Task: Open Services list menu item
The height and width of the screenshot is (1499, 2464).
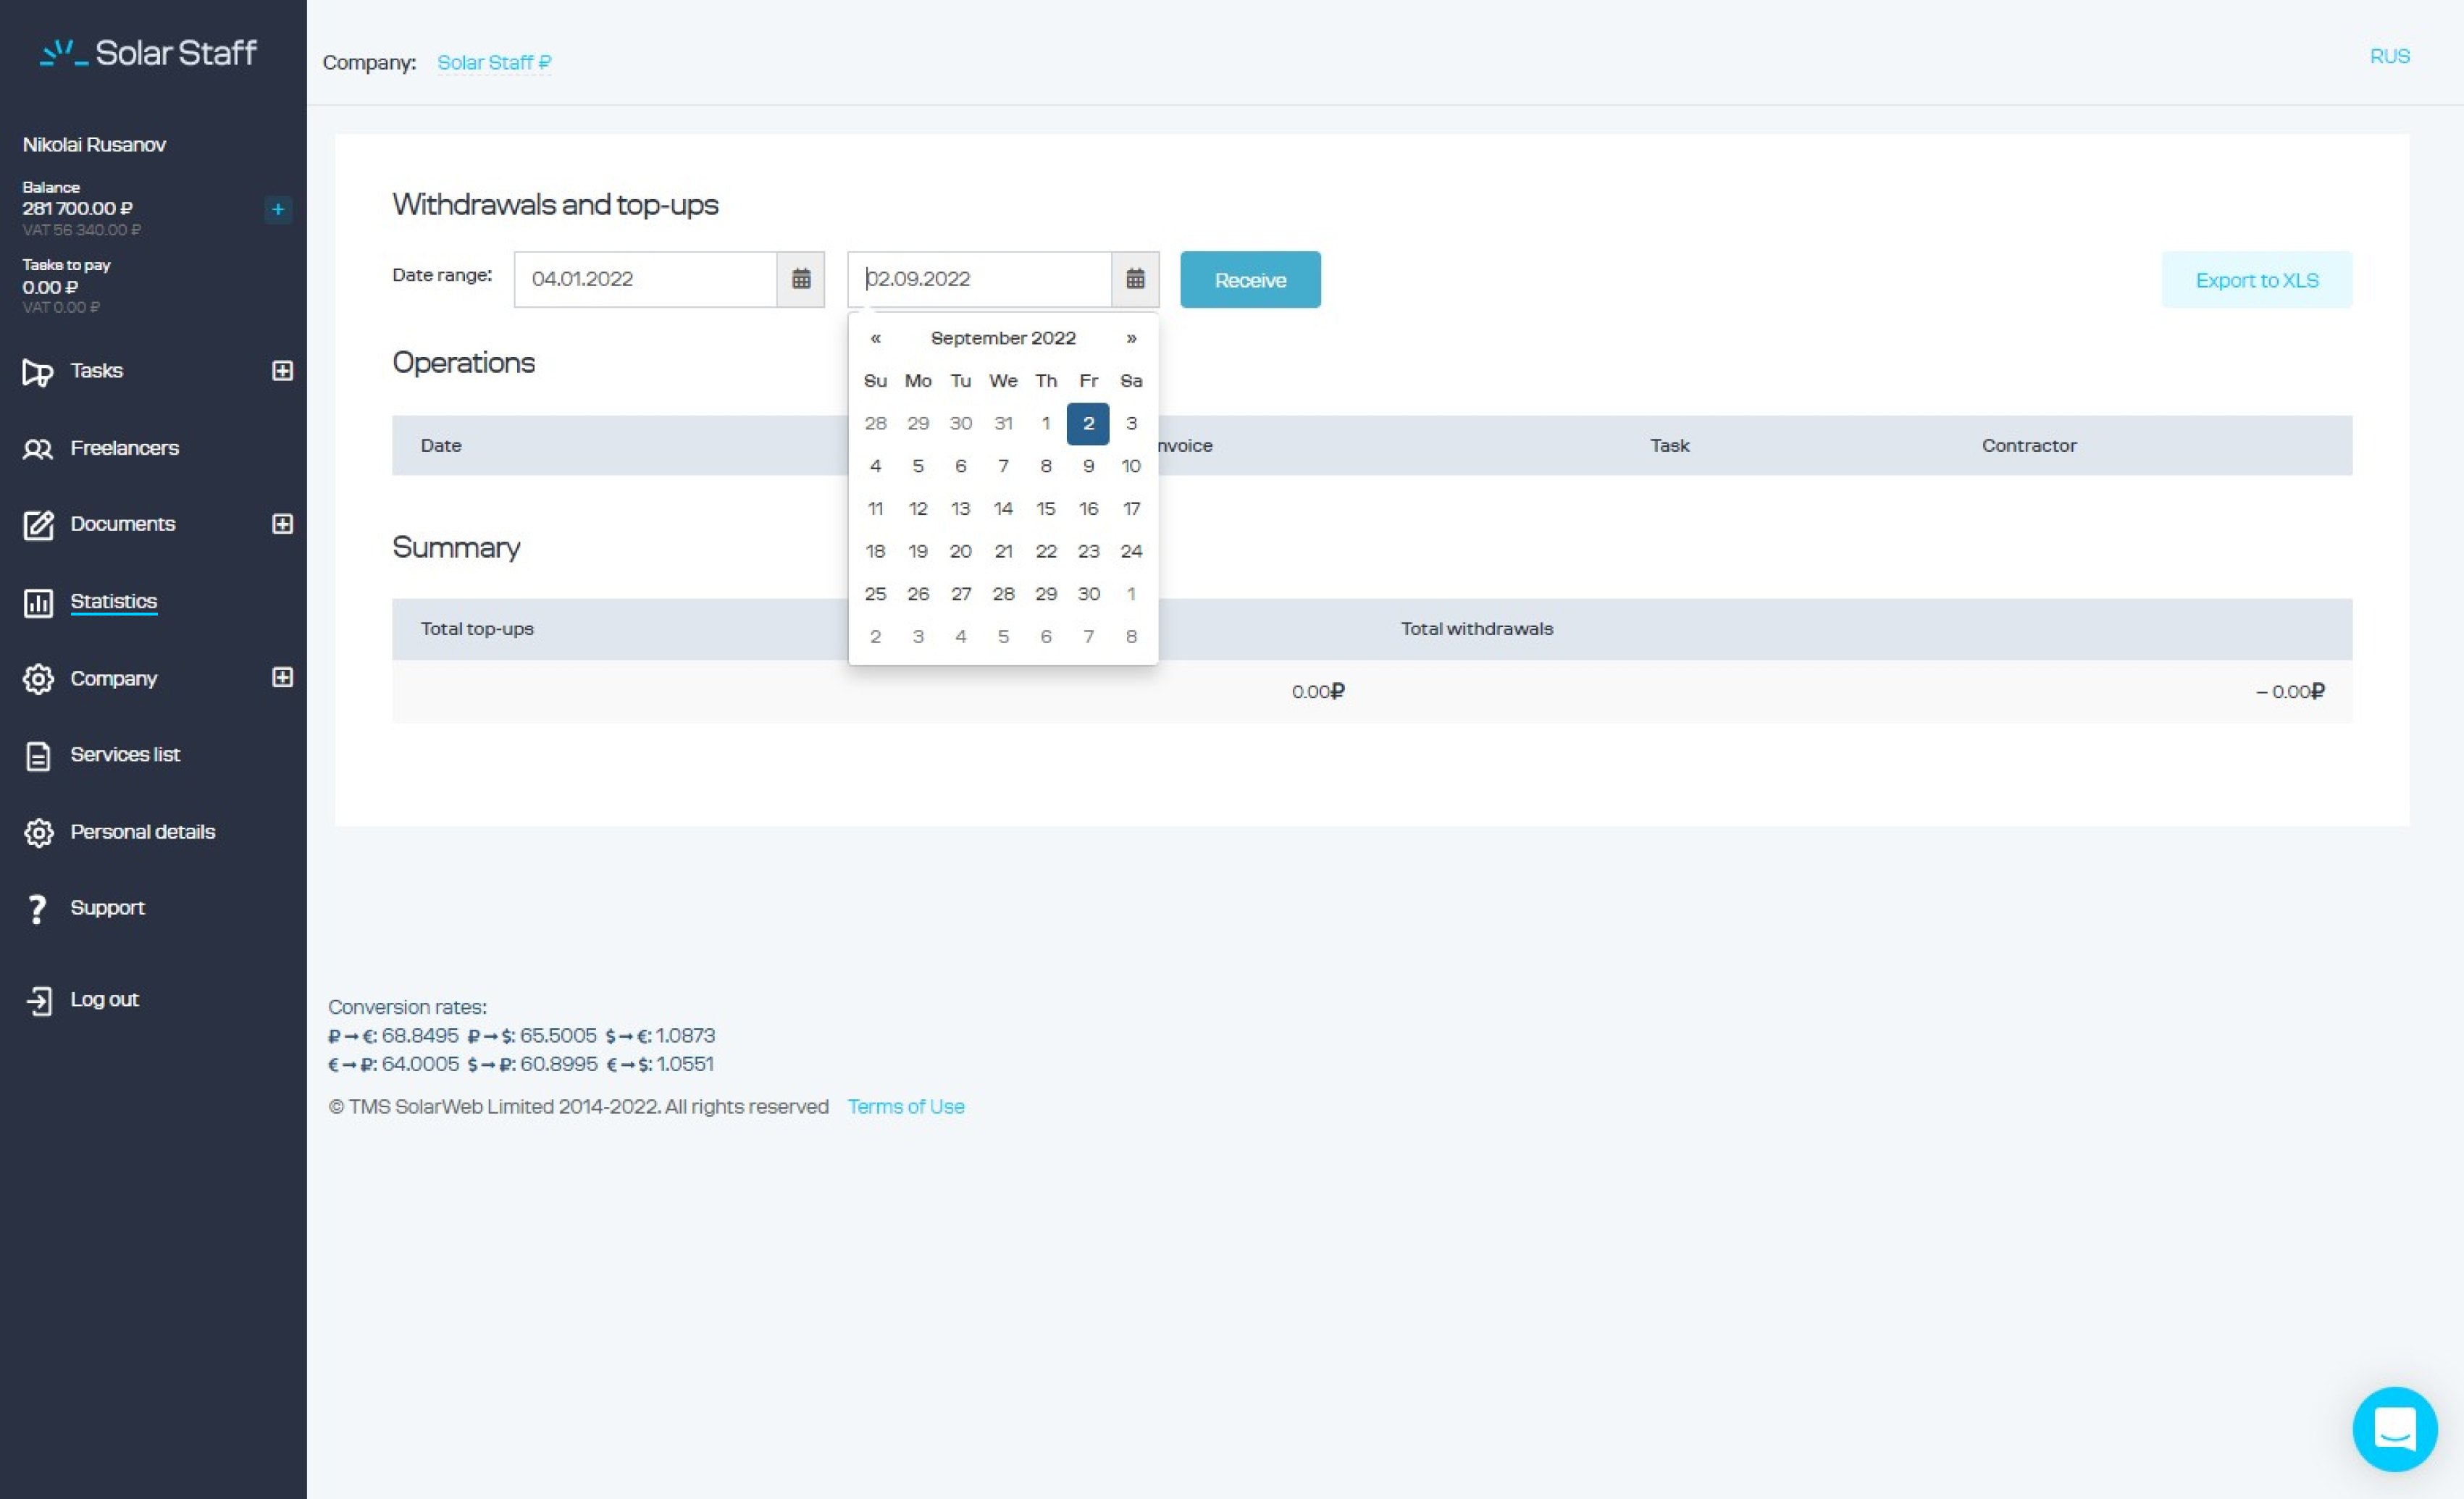Action: click(x=125, y=755)
